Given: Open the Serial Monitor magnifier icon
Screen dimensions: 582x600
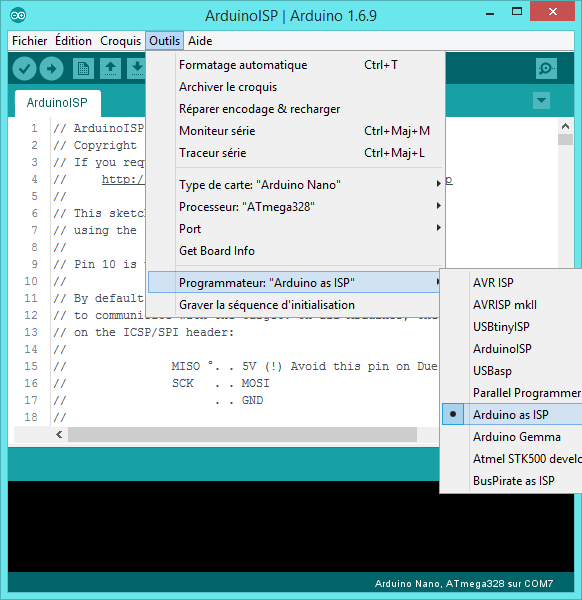Looking at the screenshot, I should pyautogui.click(x=546, y=69).
